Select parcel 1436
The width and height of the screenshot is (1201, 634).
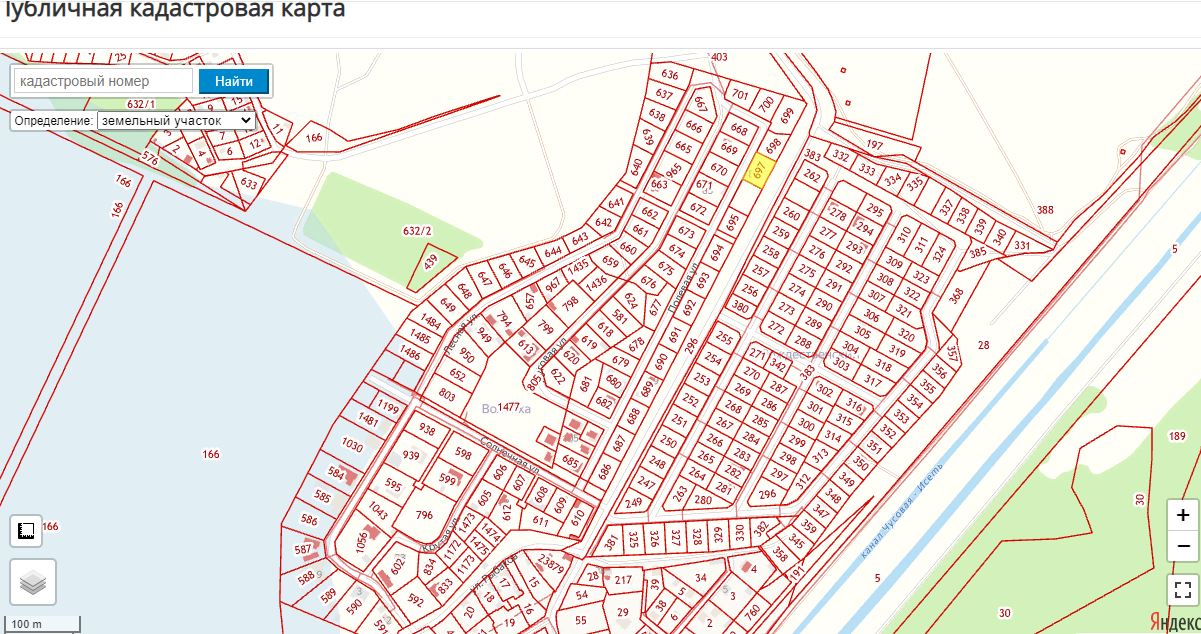[x=596, y=283]
